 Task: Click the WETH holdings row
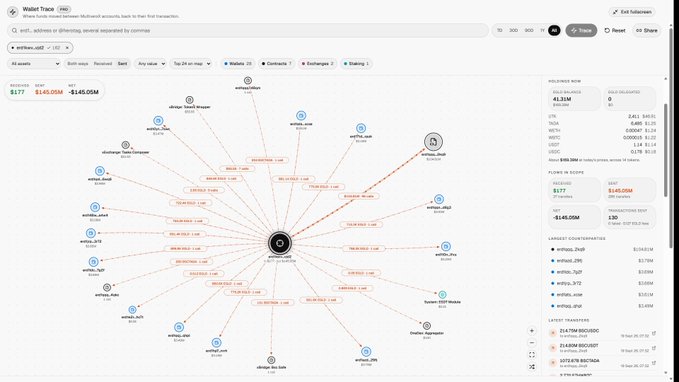coord(602,130)
